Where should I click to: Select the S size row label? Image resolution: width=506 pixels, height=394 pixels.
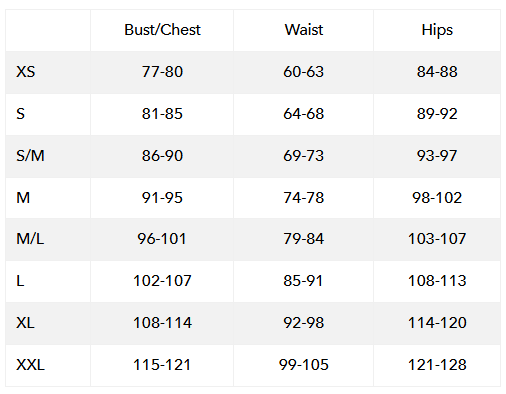[21, 114]
